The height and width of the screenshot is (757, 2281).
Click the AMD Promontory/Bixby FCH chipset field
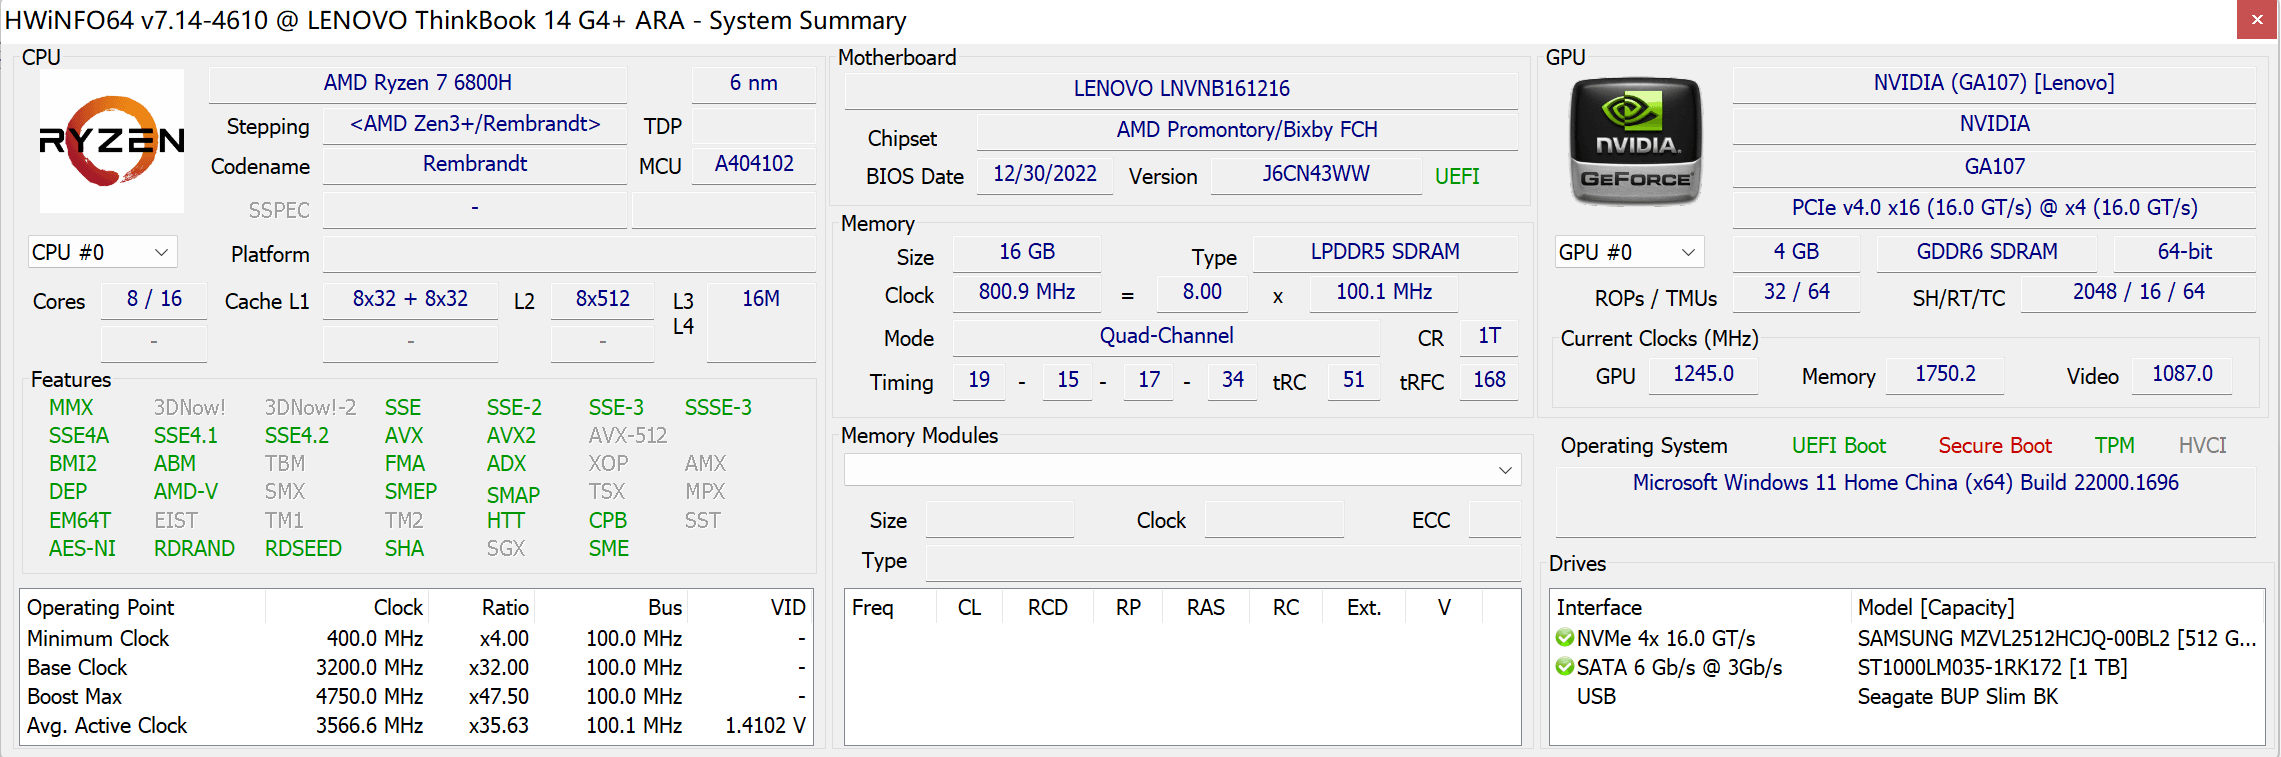[x=1247, y=130]
